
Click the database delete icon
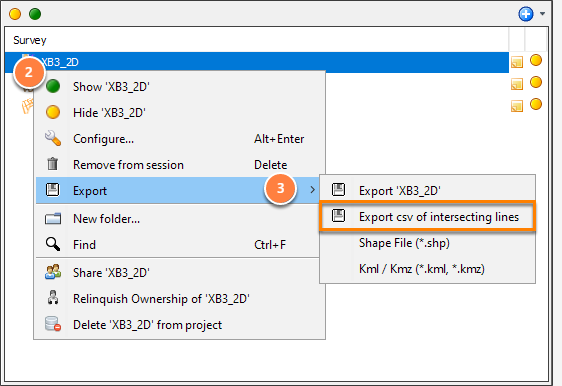click(53, 324)
